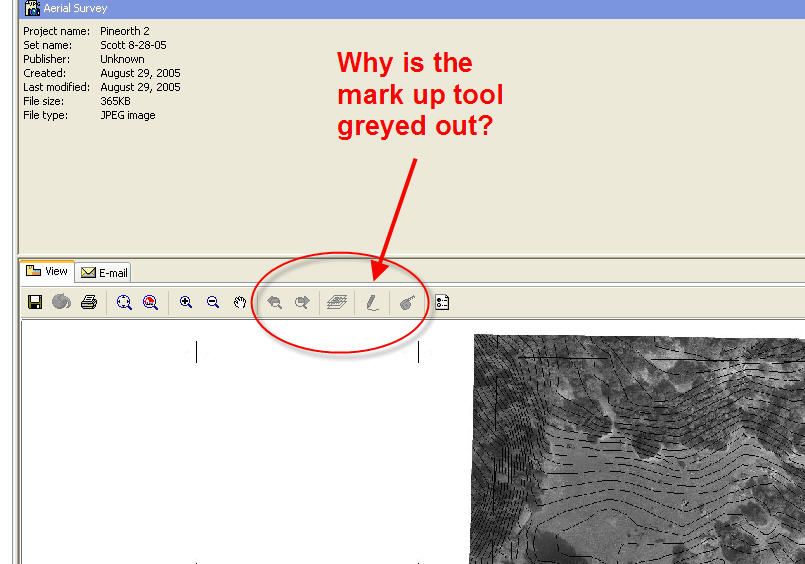Click the Aerial Survey window title
The height and width of the screenshot is (564, 805).
75,8
